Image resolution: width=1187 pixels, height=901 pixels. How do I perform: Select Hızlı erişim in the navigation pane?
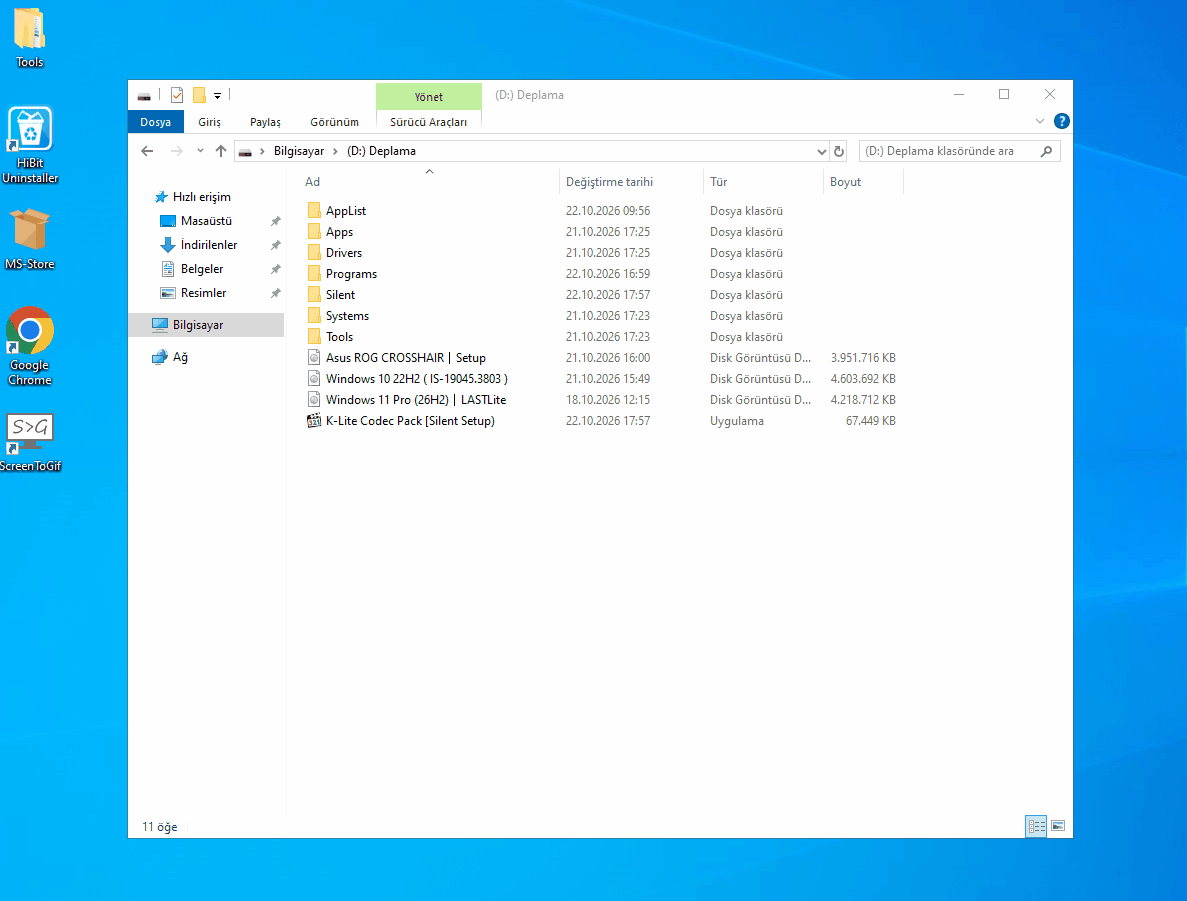tap(201, 197)
